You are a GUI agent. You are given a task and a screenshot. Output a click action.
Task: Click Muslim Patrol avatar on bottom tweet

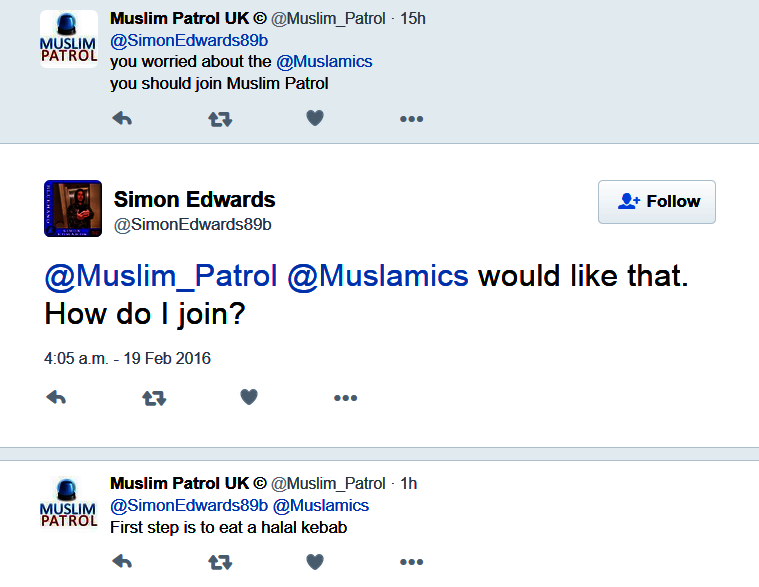(x=69, y=503)
